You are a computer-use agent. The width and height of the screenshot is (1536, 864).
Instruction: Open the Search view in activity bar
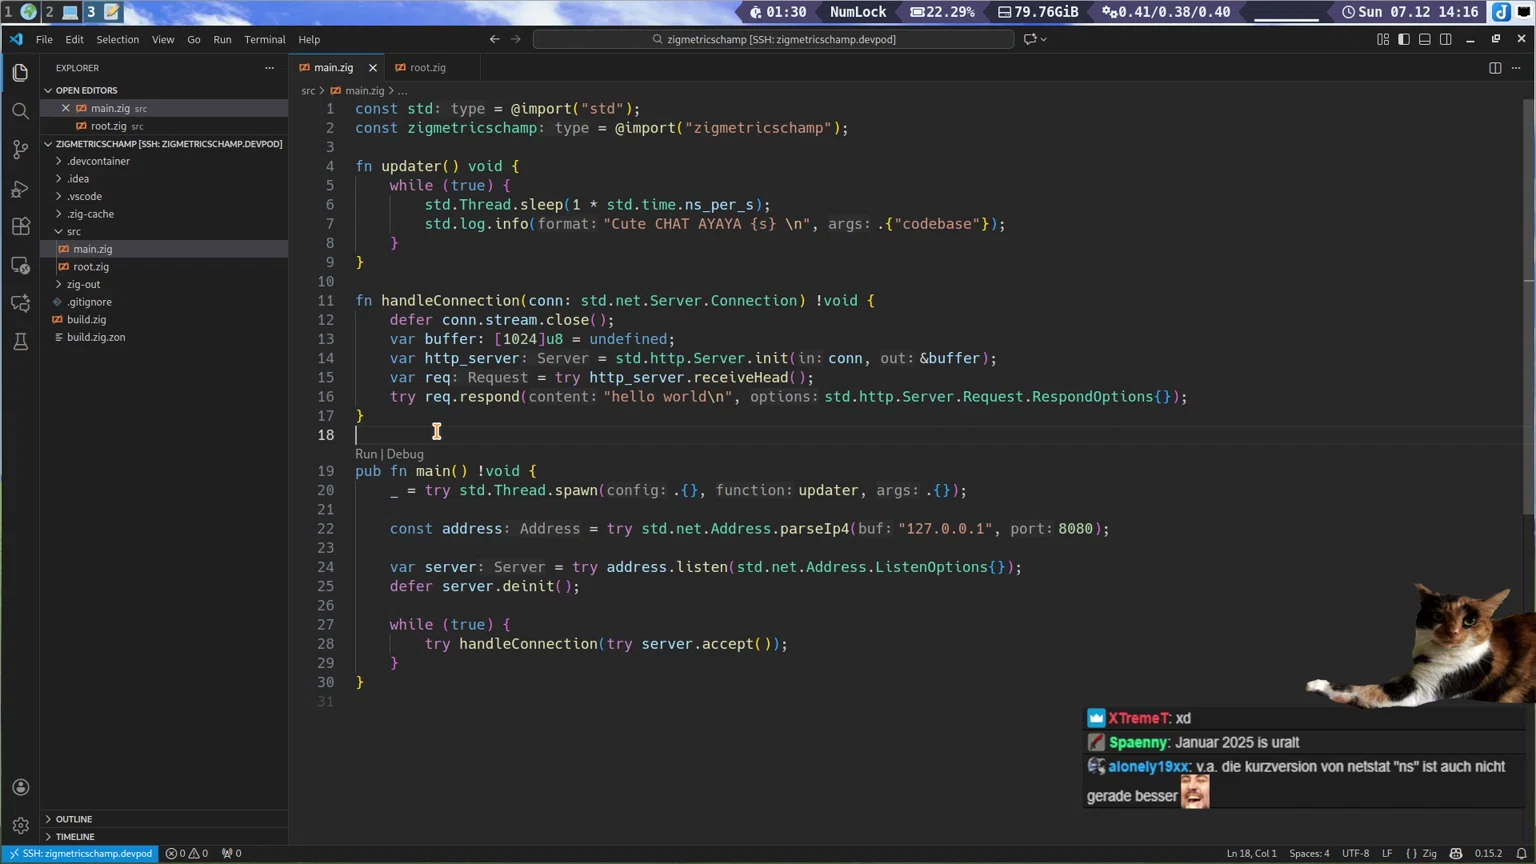pos(20,111)
